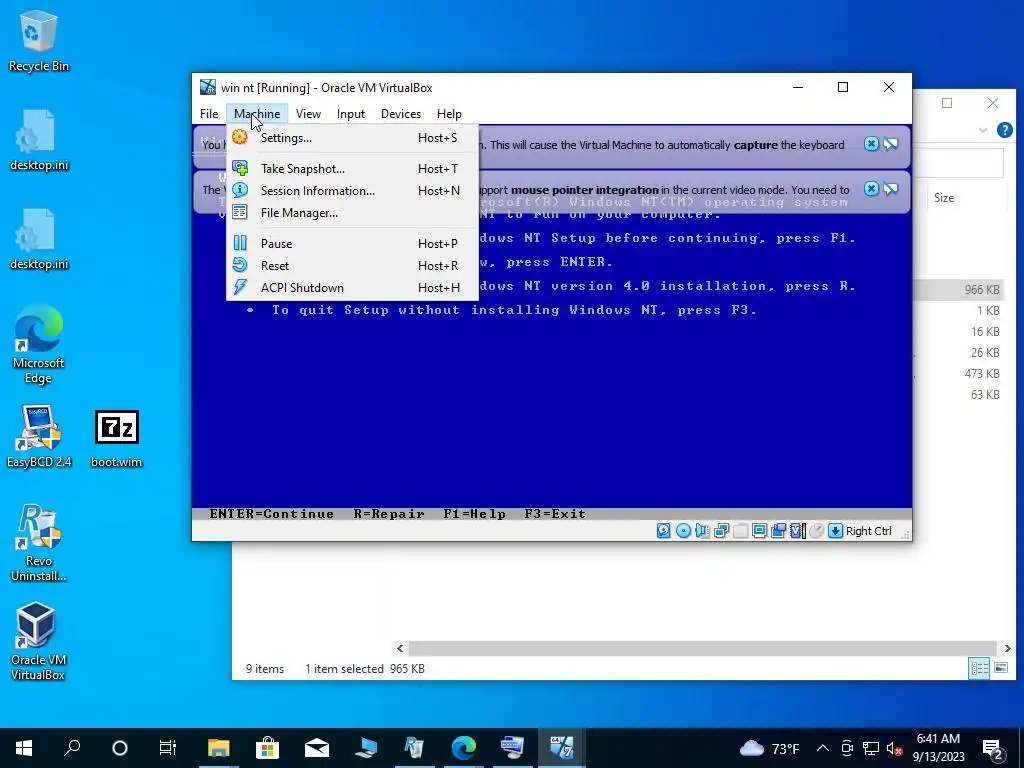Open Task View from the taskbar
The height and width of the screenshot is (768, 1024).
(168, 748)
